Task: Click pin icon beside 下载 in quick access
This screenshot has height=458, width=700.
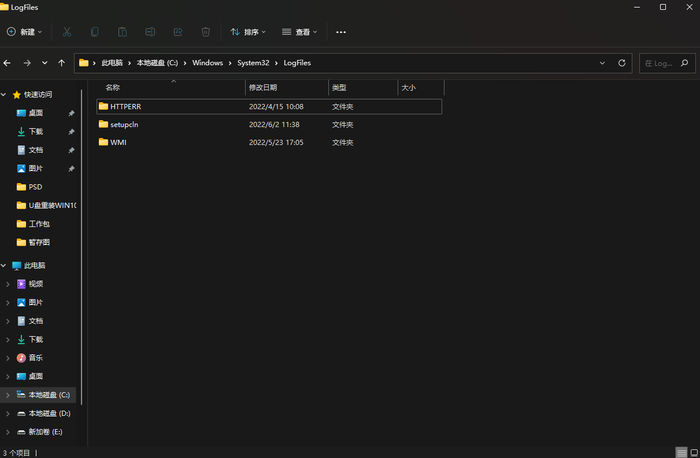Action: point(71,132)
